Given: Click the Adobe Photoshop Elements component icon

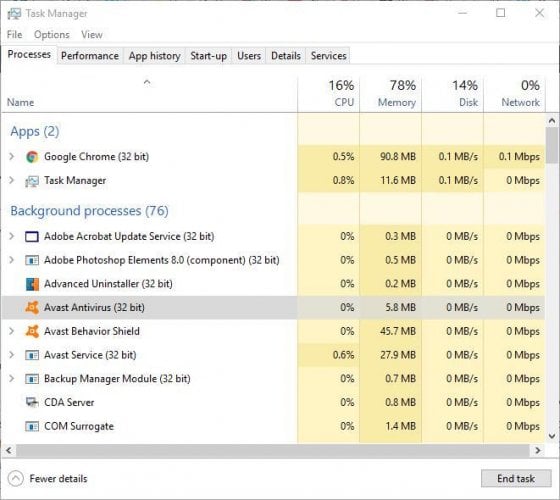Looking at the screenshot, I should click(32, 260).
